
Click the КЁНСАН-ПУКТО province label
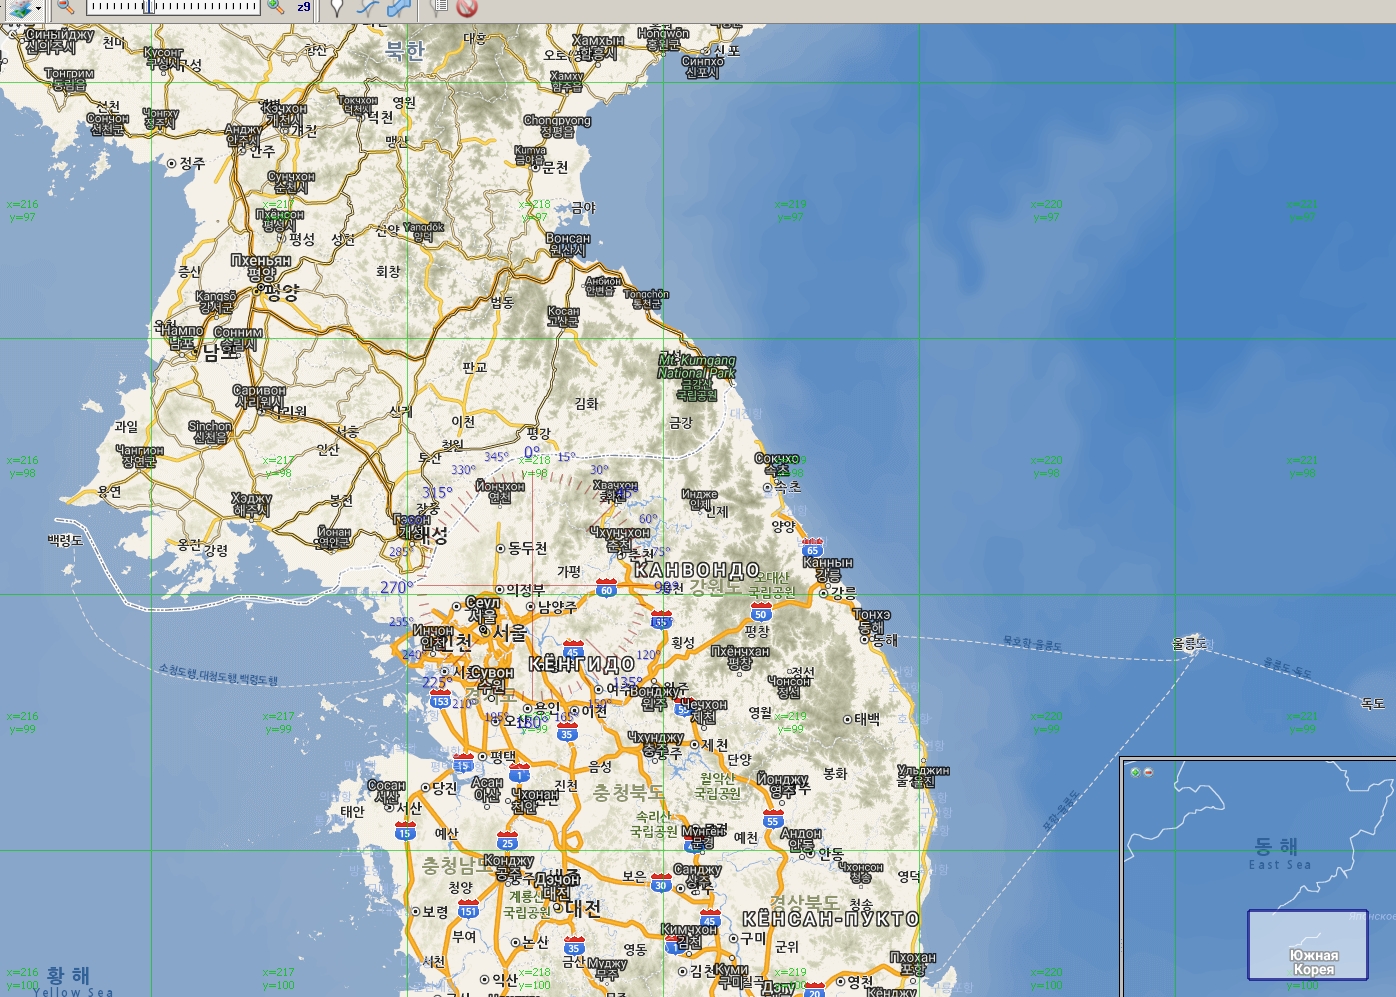coord(830,919)
